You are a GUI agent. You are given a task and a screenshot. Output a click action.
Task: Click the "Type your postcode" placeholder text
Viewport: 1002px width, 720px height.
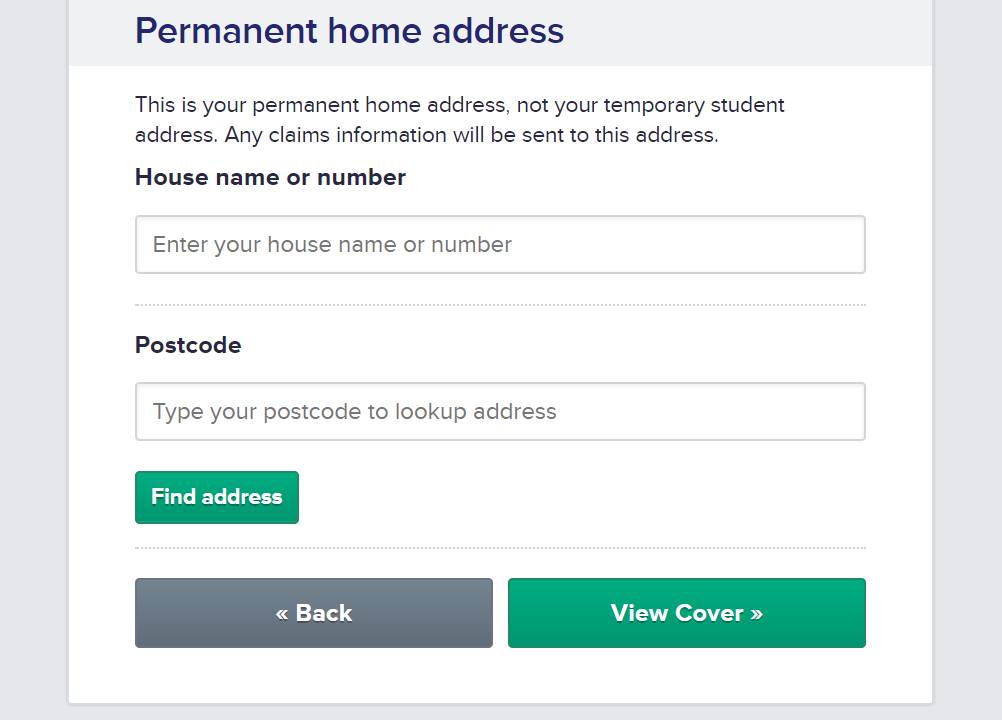354,412
